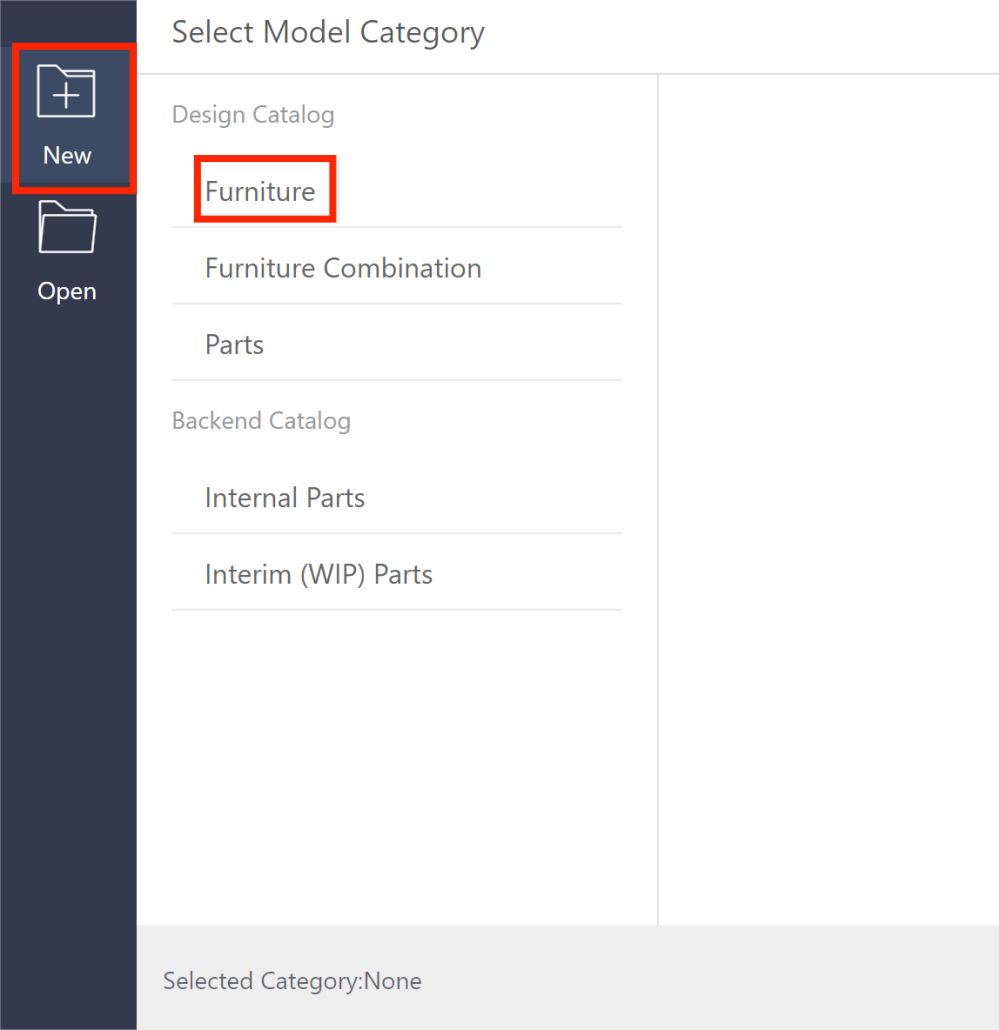Screen dimensions: 999x1030
Task: Click the Open folder icon
Action: [x=67, y=227]
